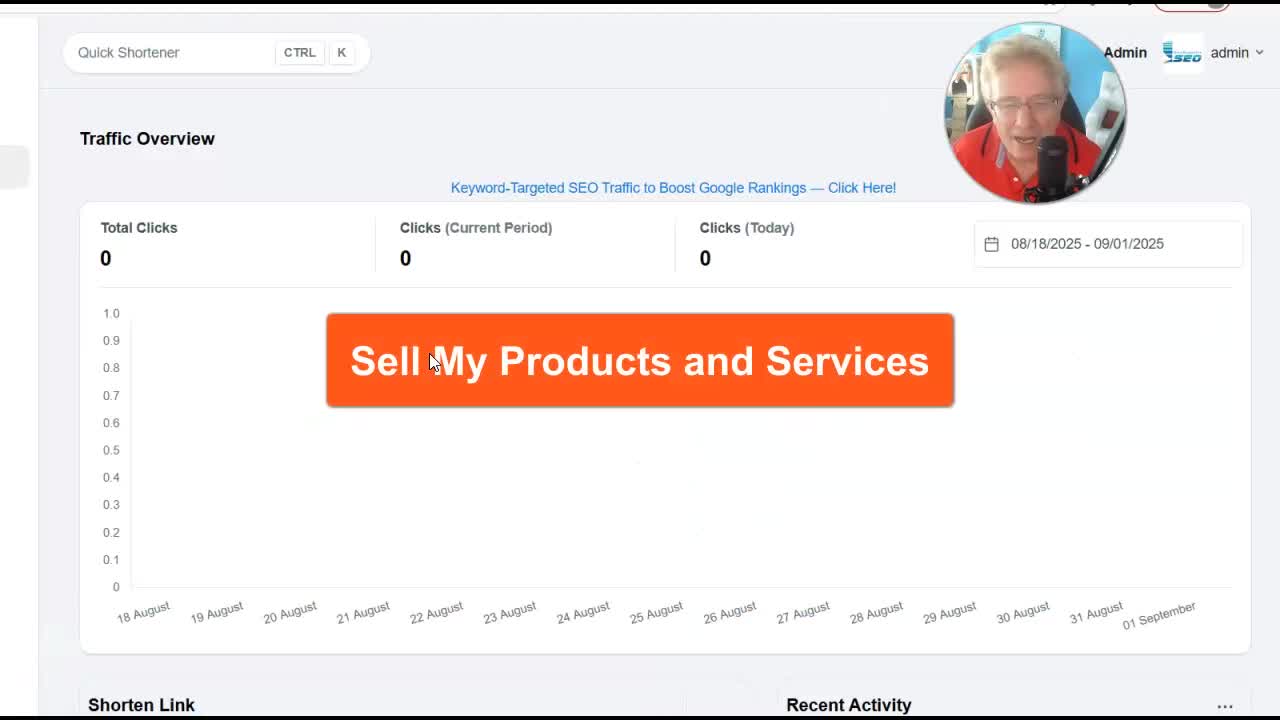
Task: Click the Total Clicks stat
Action: 139,244
